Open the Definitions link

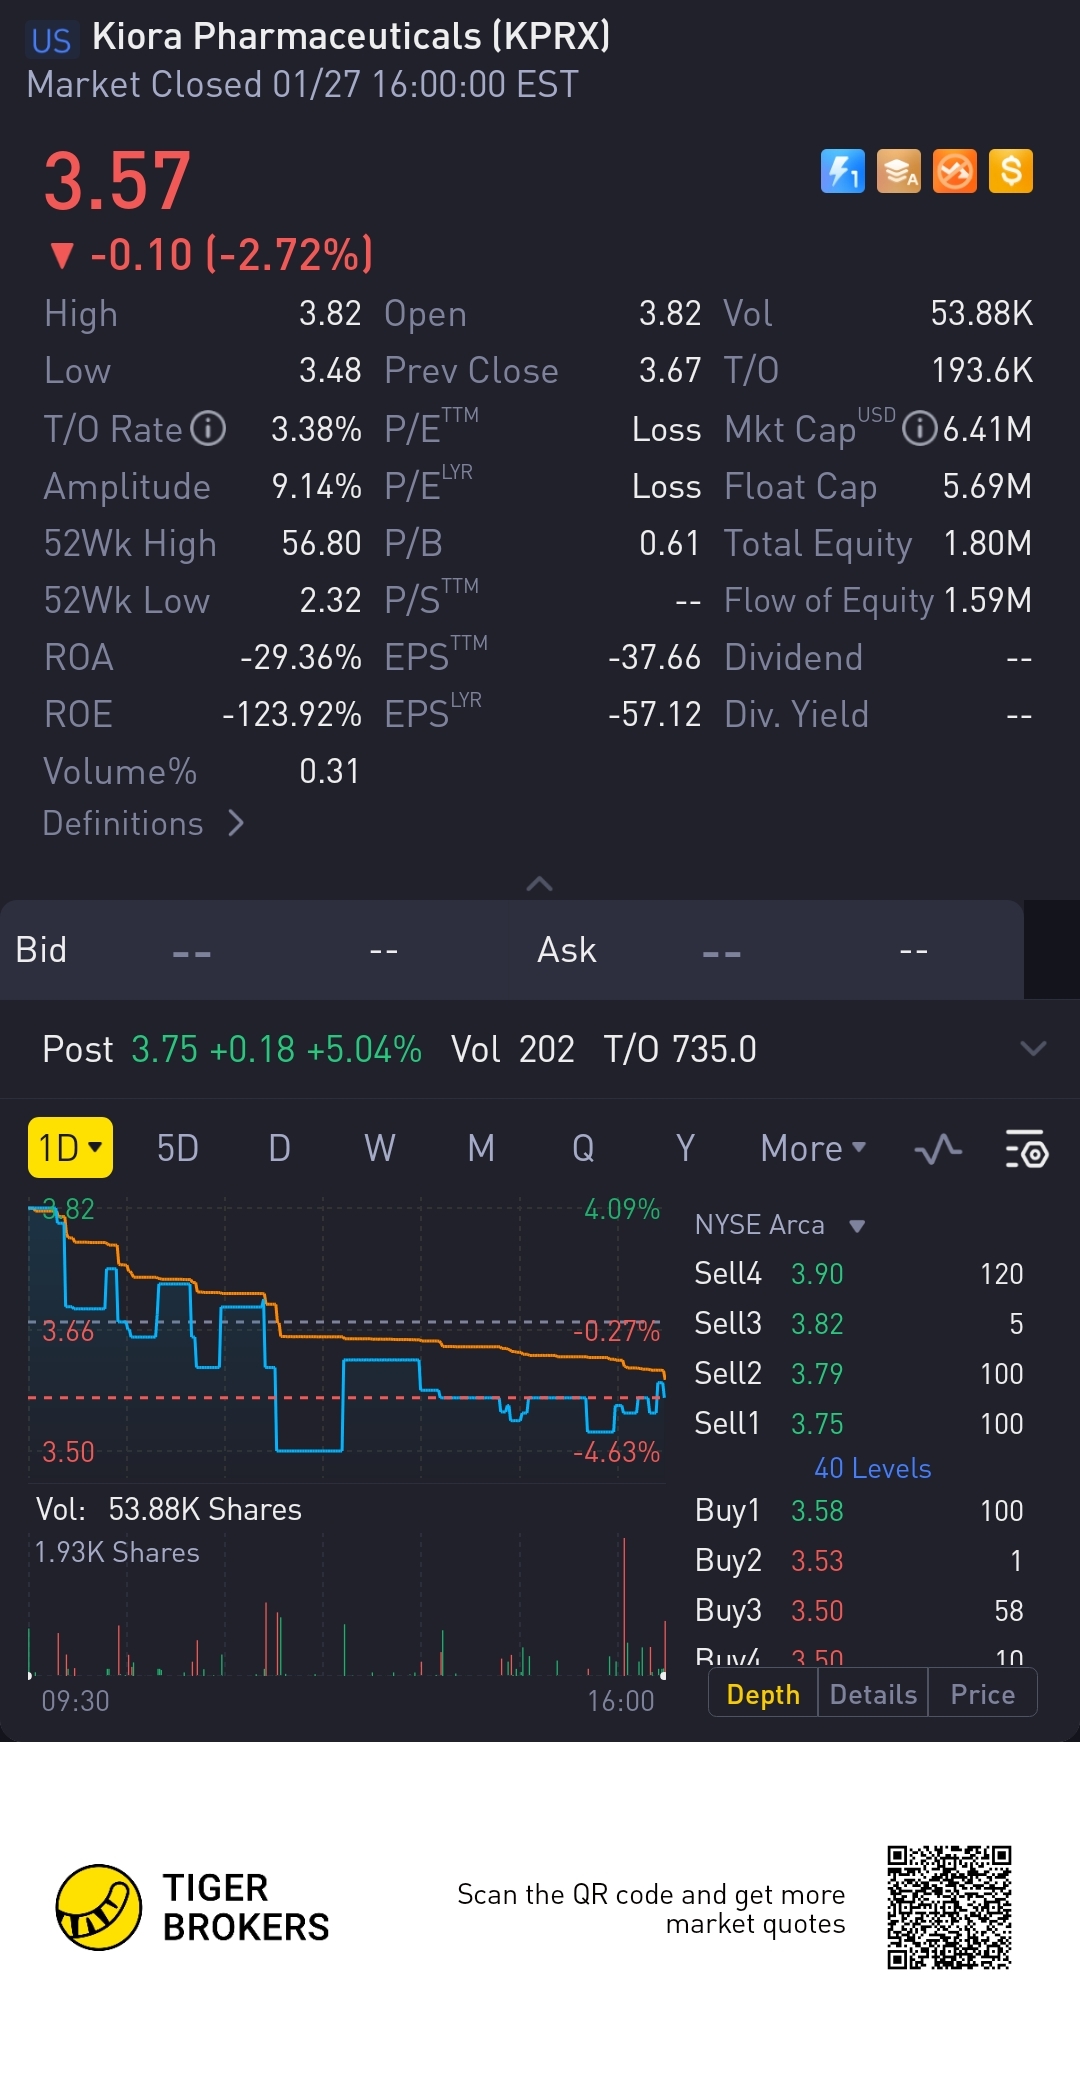143,824
